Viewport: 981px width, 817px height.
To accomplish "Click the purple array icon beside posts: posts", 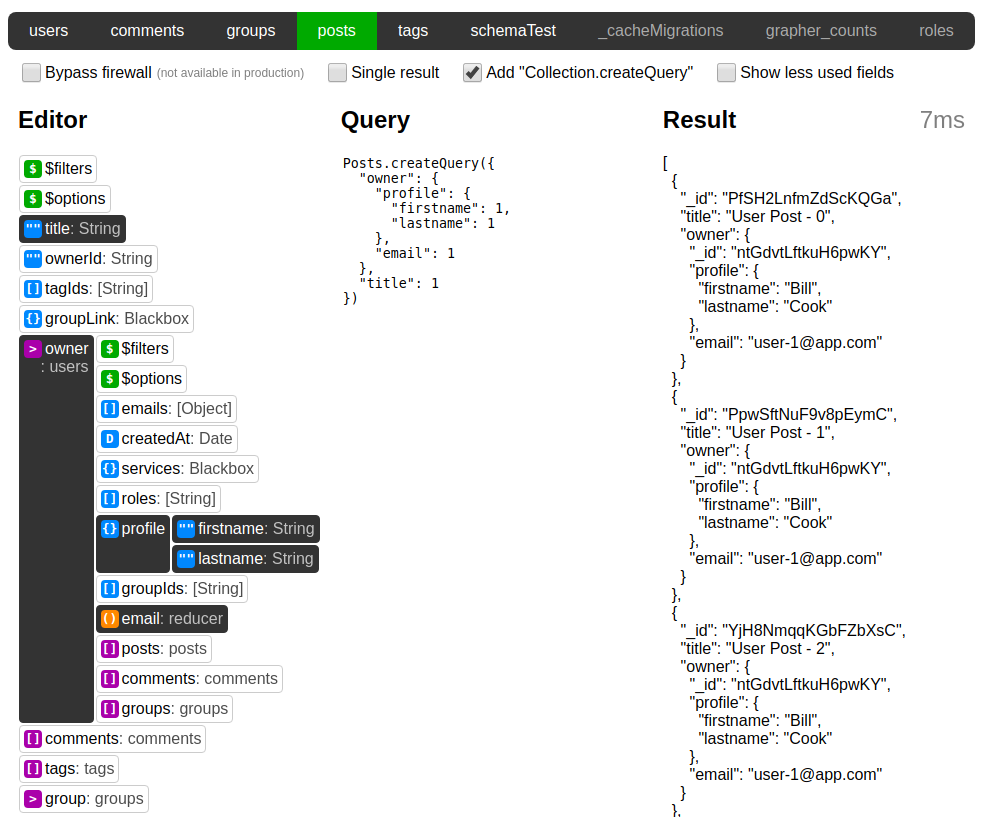I will (109, 649).
